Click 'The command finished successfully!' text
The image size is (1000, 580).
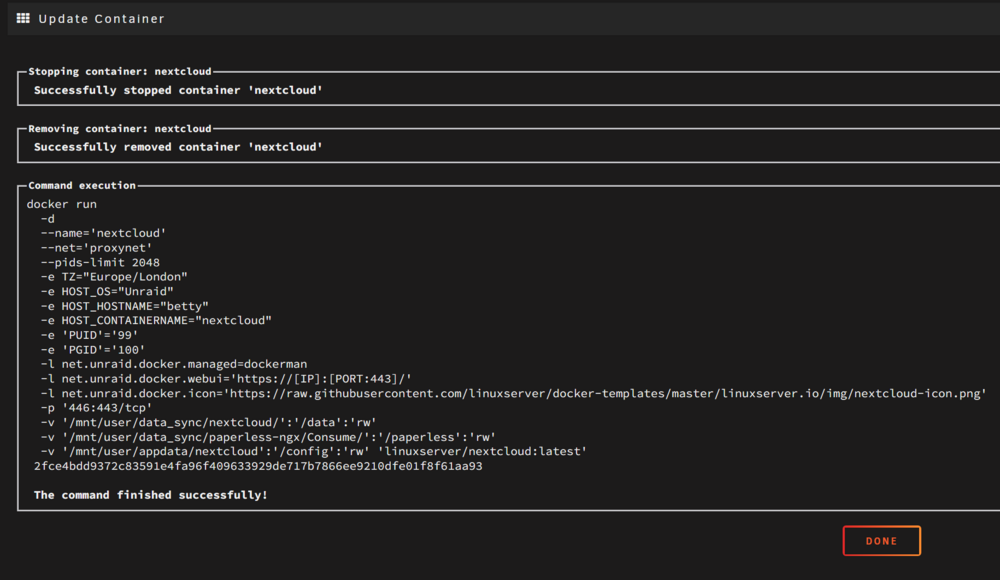click(151, 494)
